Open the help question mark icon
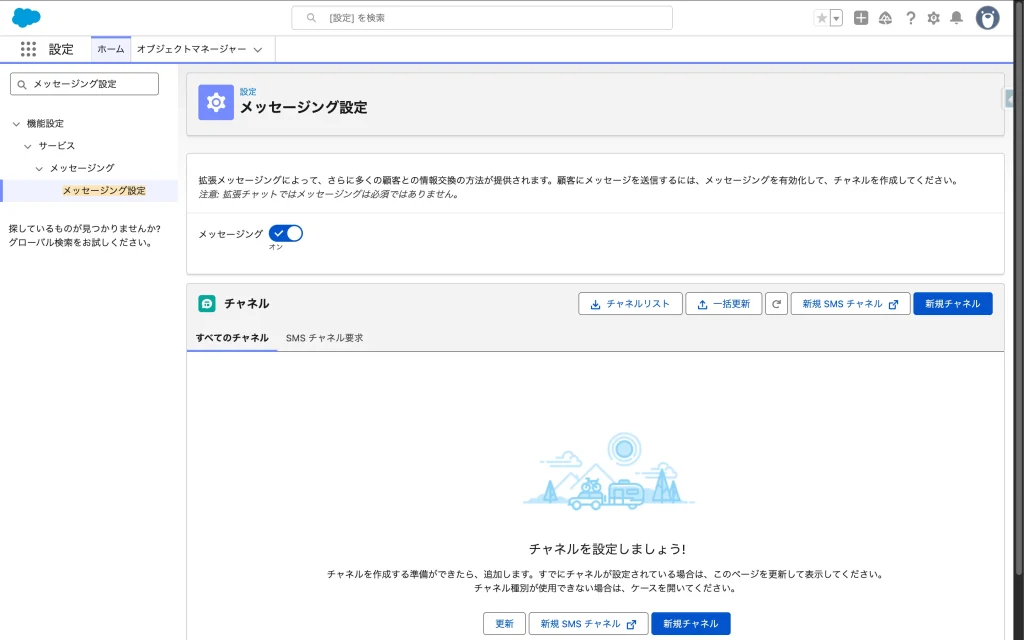1024x640 pixels. coord(910,18)
